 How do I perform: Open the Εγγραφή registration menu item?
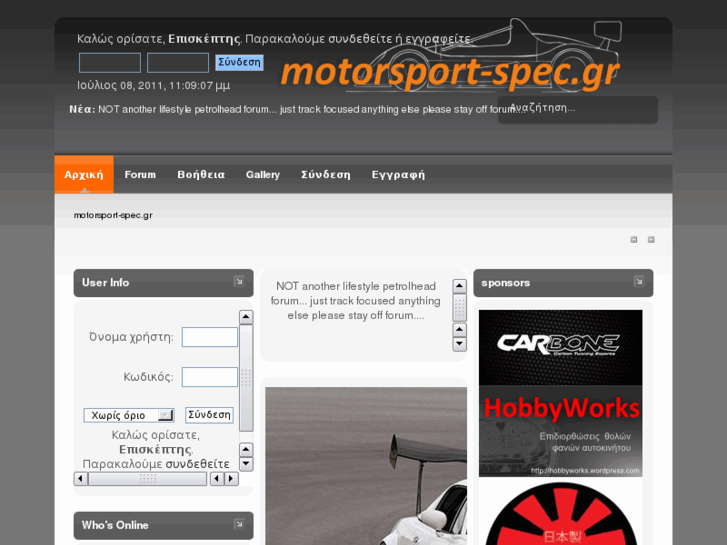coord(398,174)
